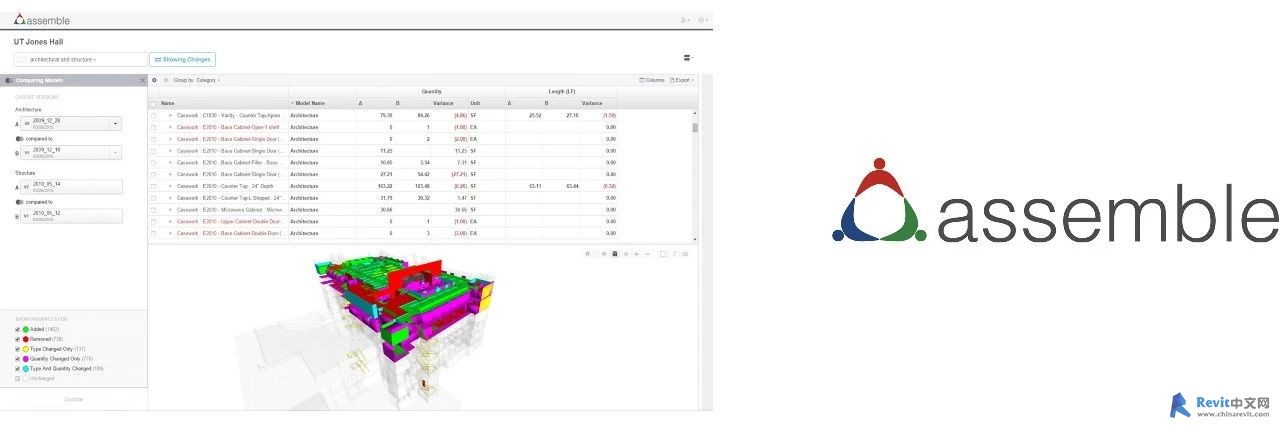Click the table vertical scrollbar thumb
This screenshot has height=426, width=1280.
[695, 127]
